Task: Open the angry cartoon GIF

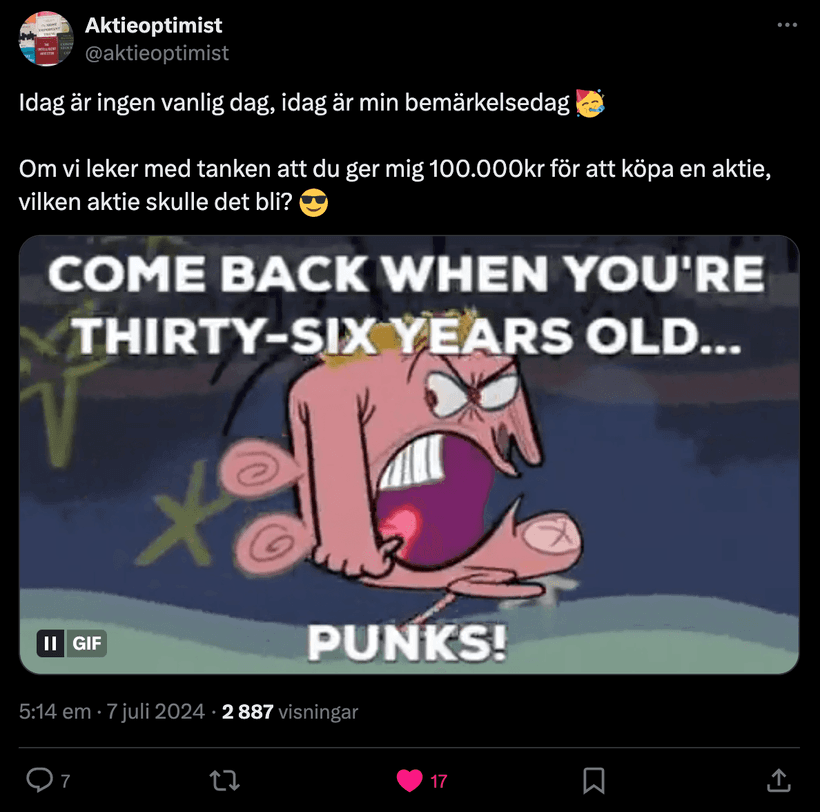Action: click(x=409, y=454)
